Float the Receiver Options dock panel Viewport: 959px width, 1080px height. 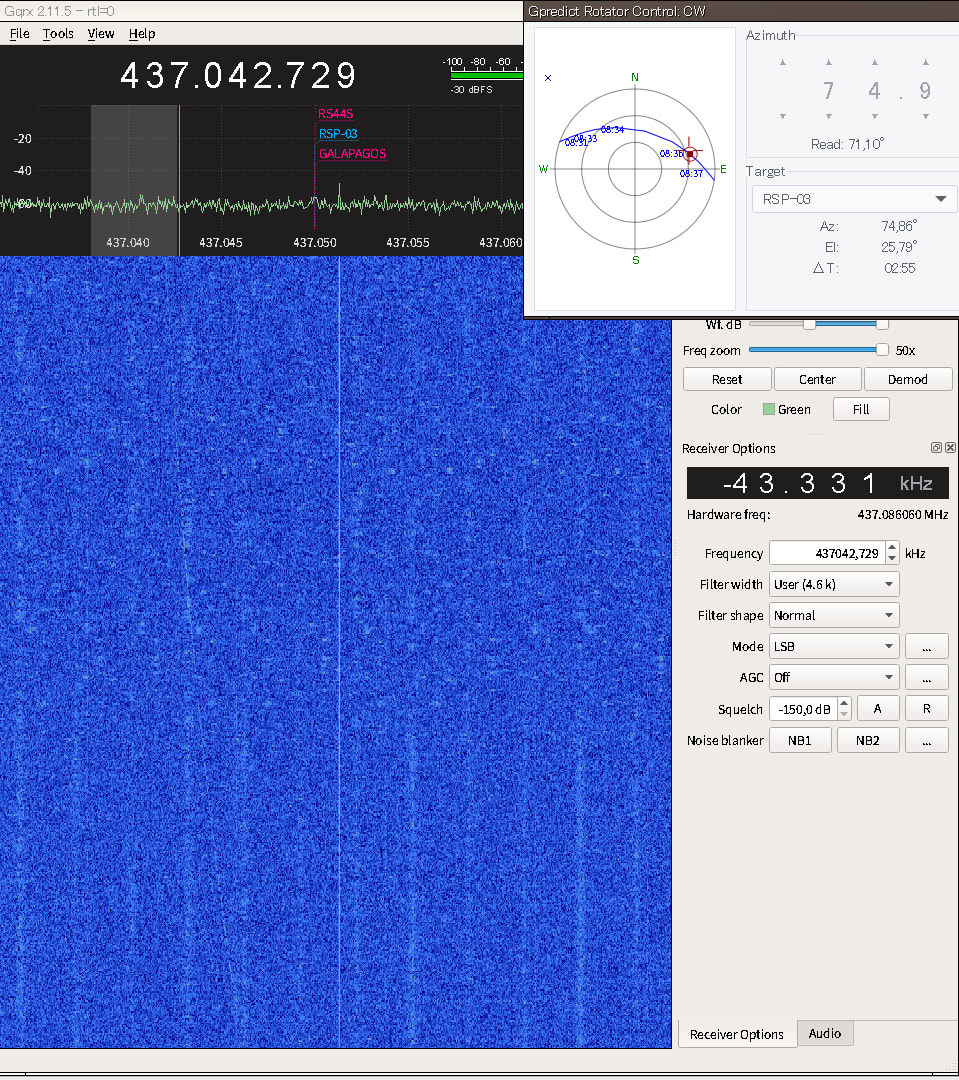coord(936,448)
